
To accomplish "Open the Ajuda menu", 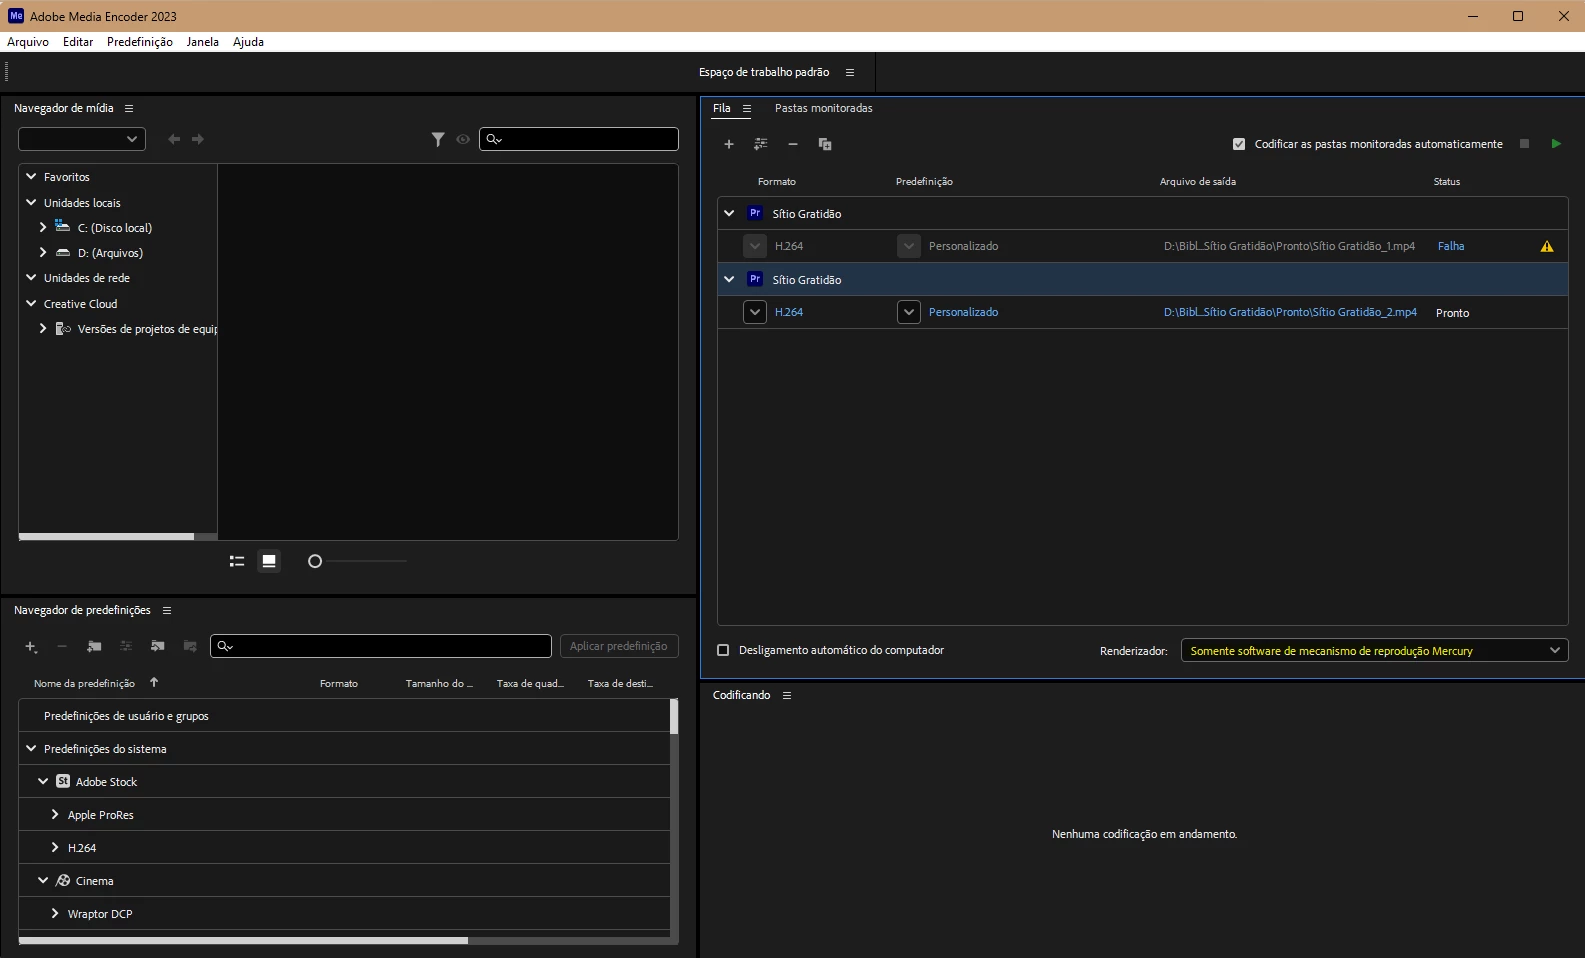I will (248, 42).
